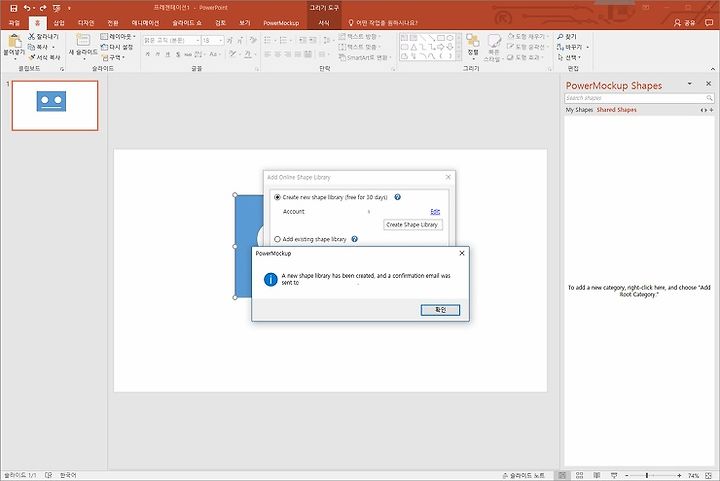The image size is (720, 481).
Task: Click the Format Painter (서식 복사) brush
Action: click(x=32, y=57)
